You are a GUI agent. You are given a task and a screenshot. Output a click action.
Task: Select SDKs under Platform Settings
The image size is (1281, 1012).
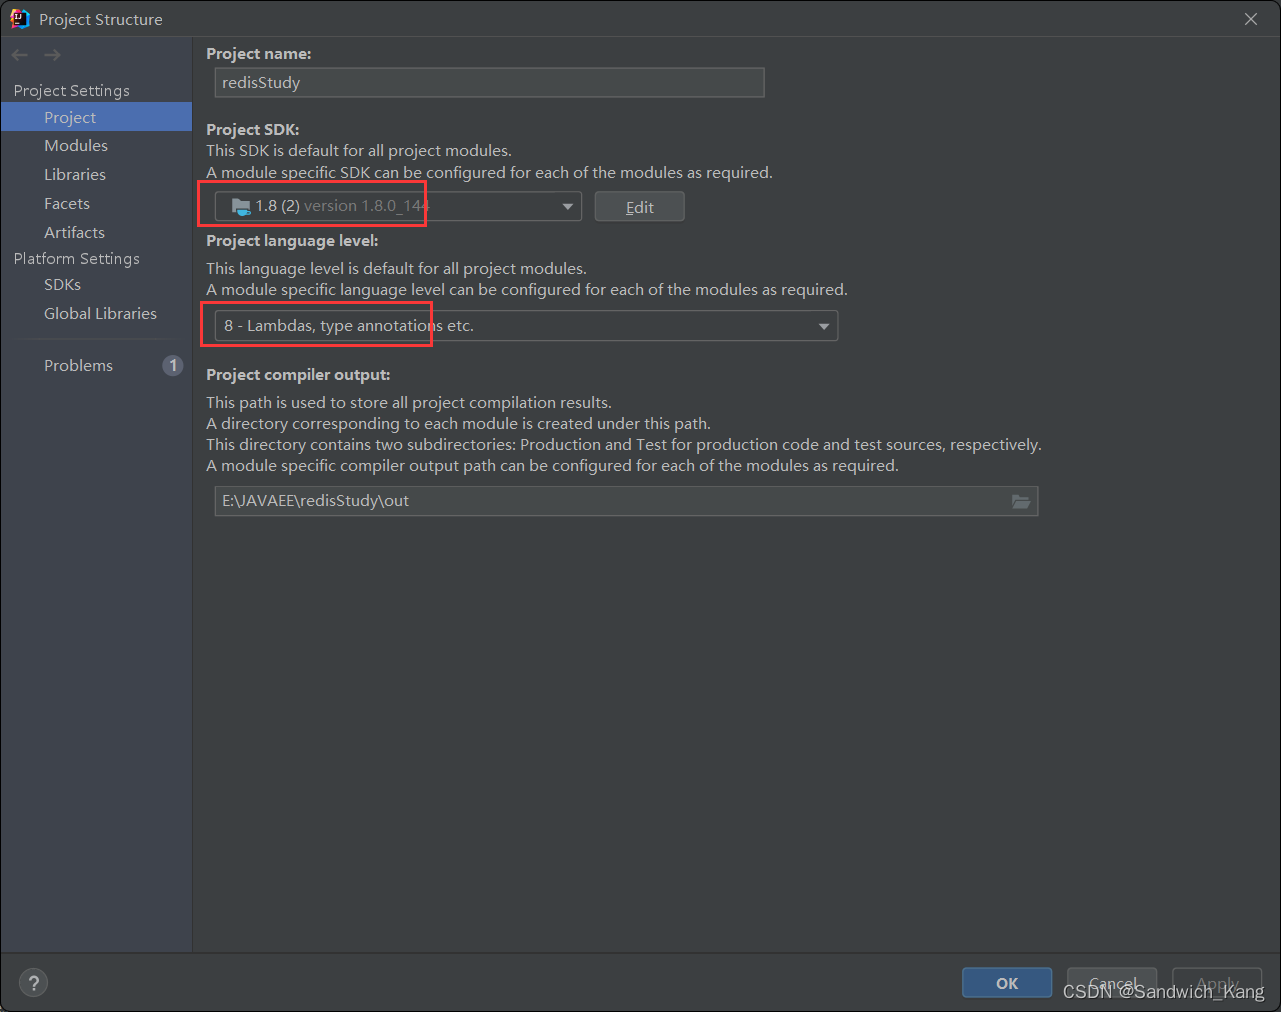pyautogui.click(x=61, y=284)
